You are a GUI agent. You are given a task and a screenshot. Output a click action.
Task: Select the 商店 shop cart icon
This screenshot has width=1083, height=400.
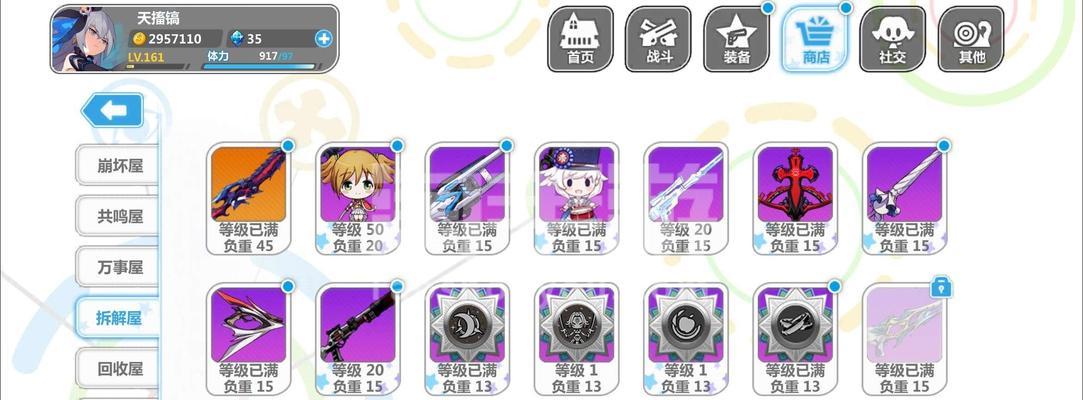pos(815,39)
